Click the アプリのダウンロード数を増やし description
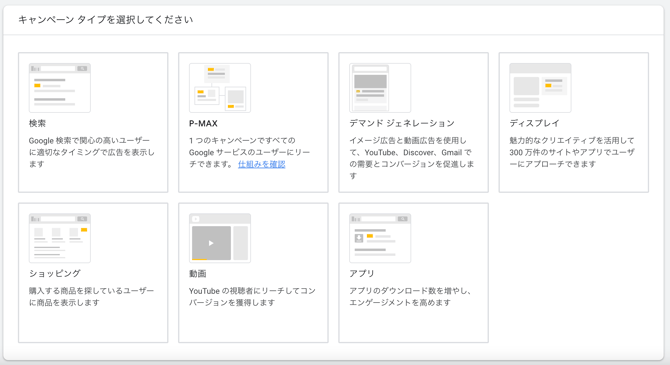The width and height of the screenshot is (670, 365). (410, 297)
